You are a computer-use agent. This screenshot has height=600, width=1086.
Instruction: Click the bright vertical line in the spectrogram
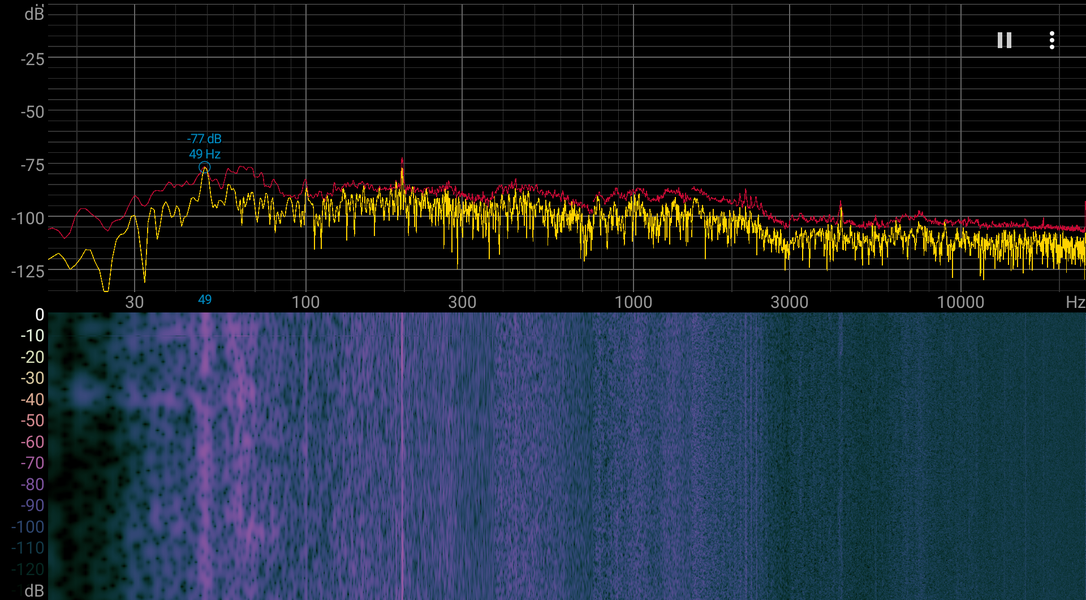(402, 456)
